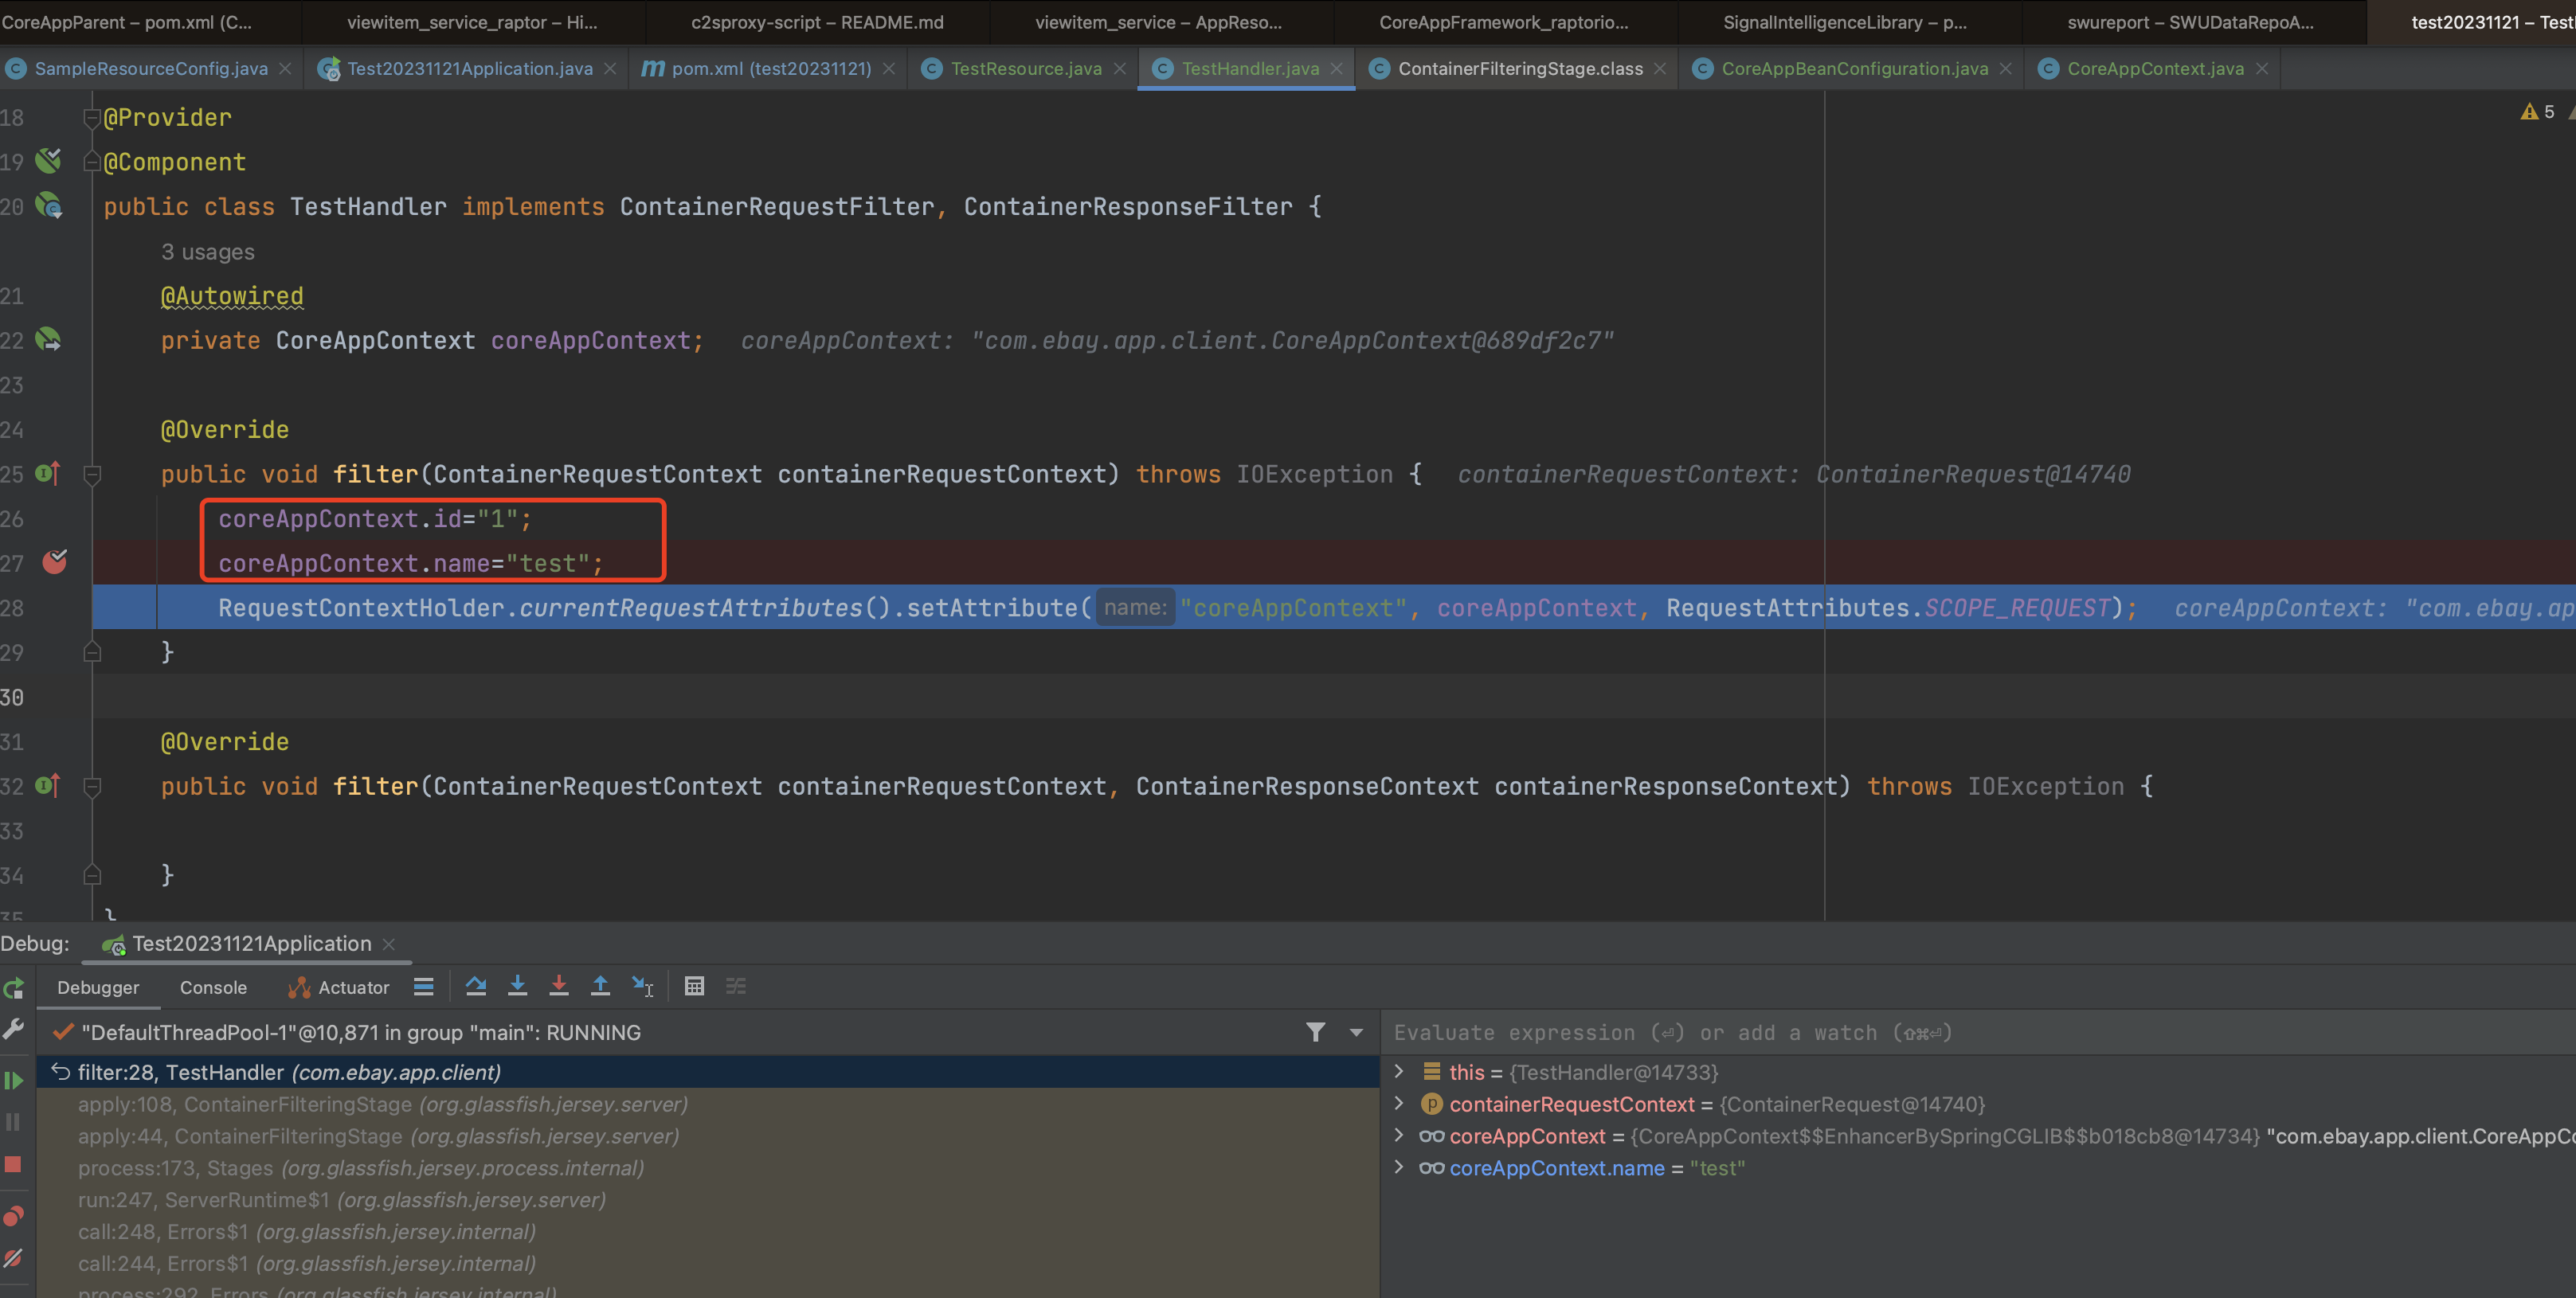Select frame process:173, Stages

(708, 1168)
